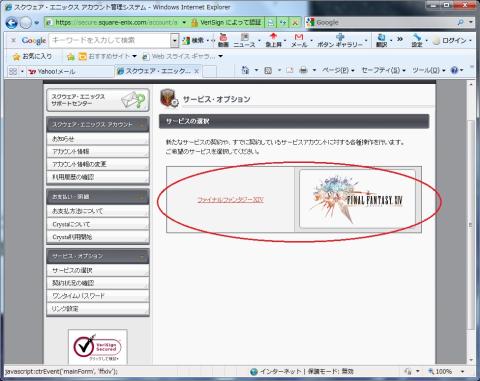Click the Google toolbar 検索 button
Screen dimensions: 480x381
pyautogui.click(x=193, y=40)
